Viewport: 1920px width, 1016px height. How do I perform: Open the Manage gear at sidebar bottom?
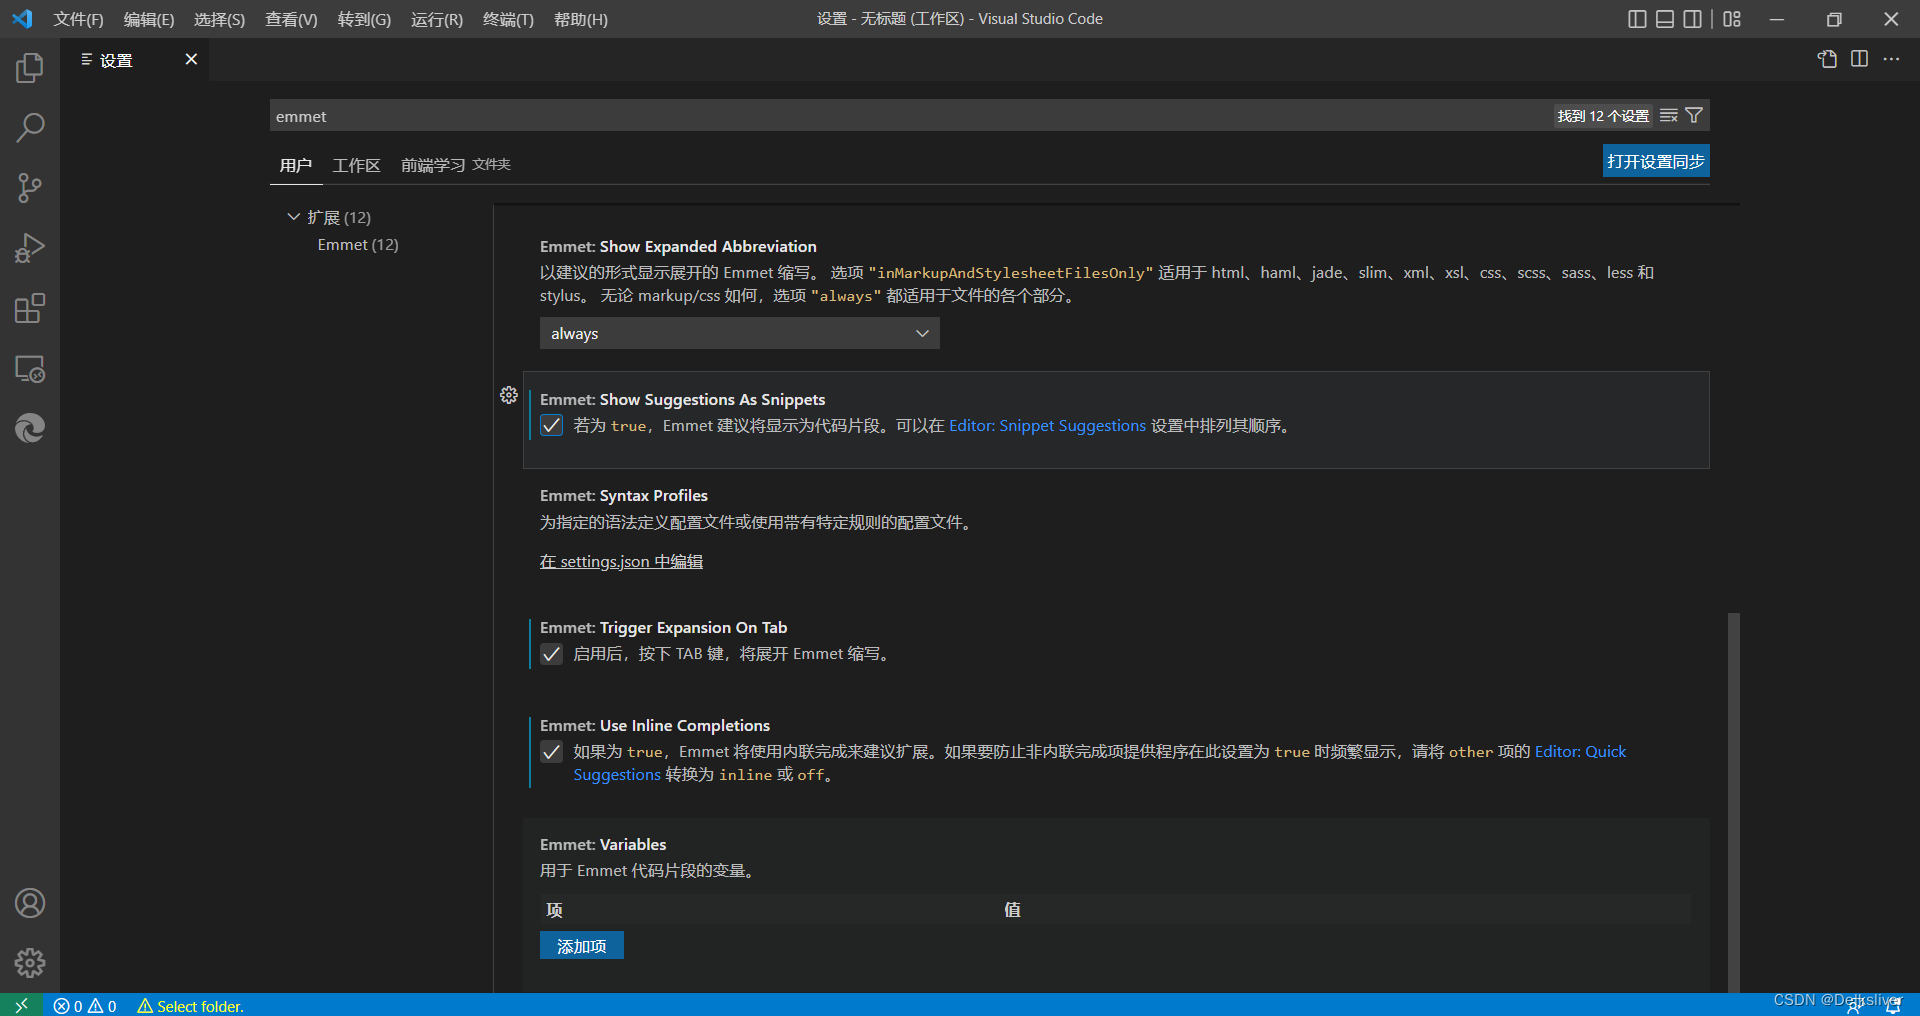click(30, 963)
